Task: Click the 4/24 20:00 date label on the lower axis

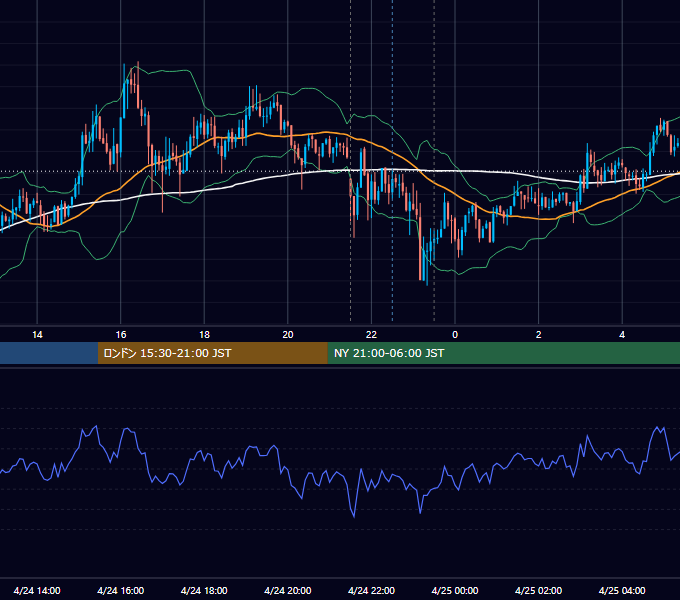Action: pos(288,590)
